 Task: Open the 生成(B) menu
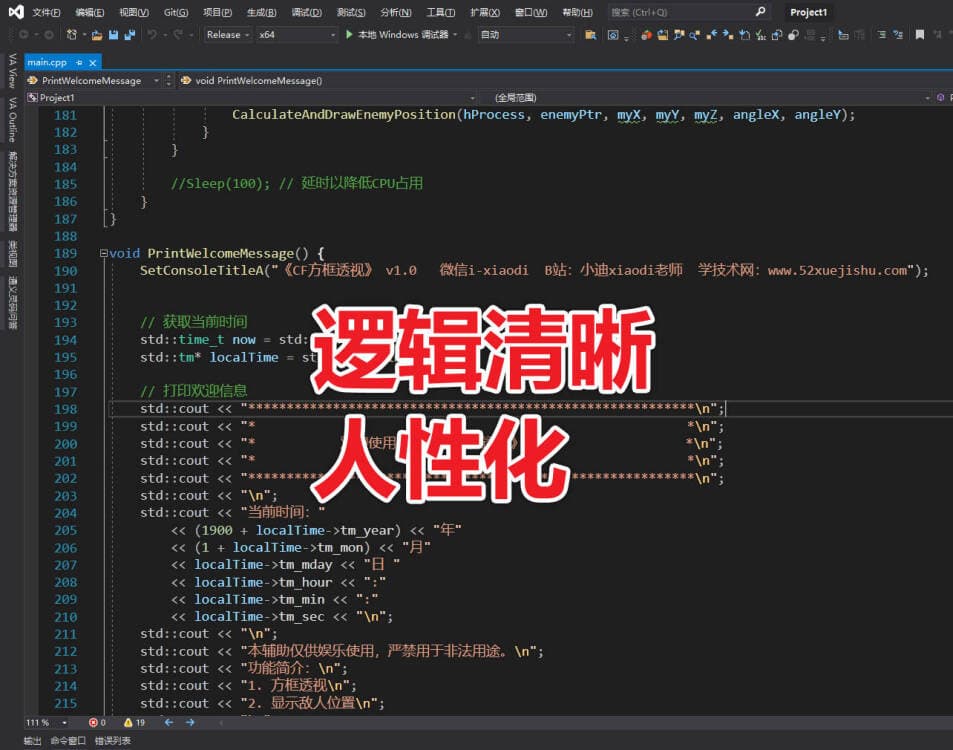(x=262, y=13)
